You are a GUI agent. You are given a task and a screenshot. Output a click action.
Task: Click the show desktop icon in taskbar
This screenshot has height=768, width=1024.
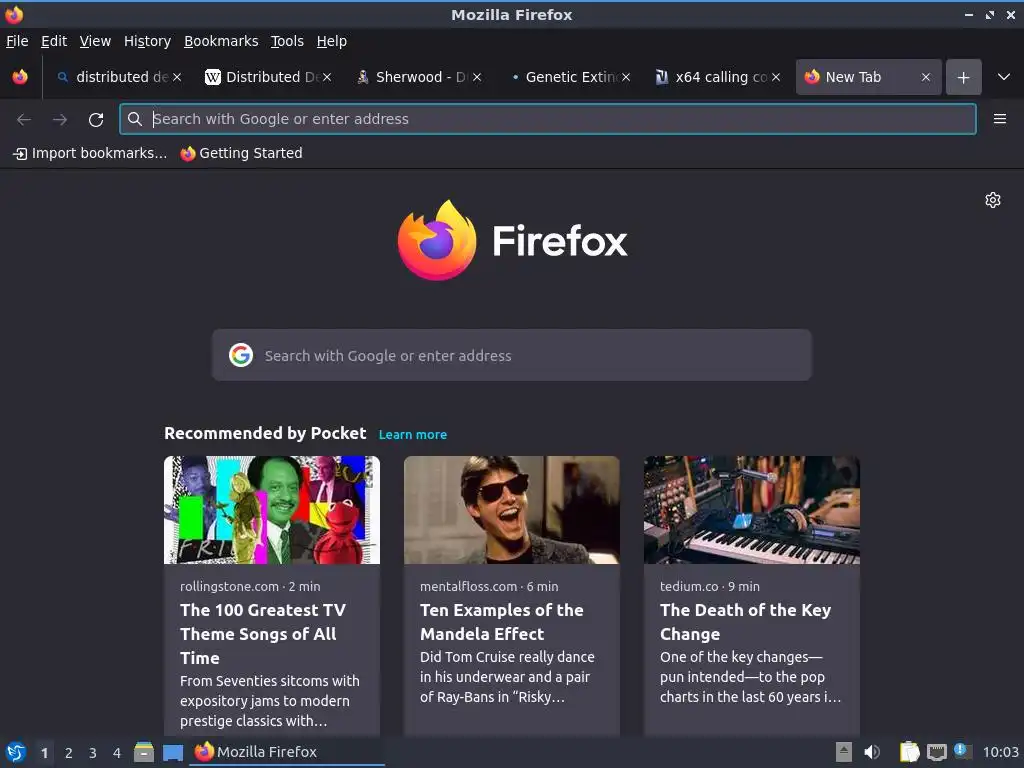(x=173, y=752)
